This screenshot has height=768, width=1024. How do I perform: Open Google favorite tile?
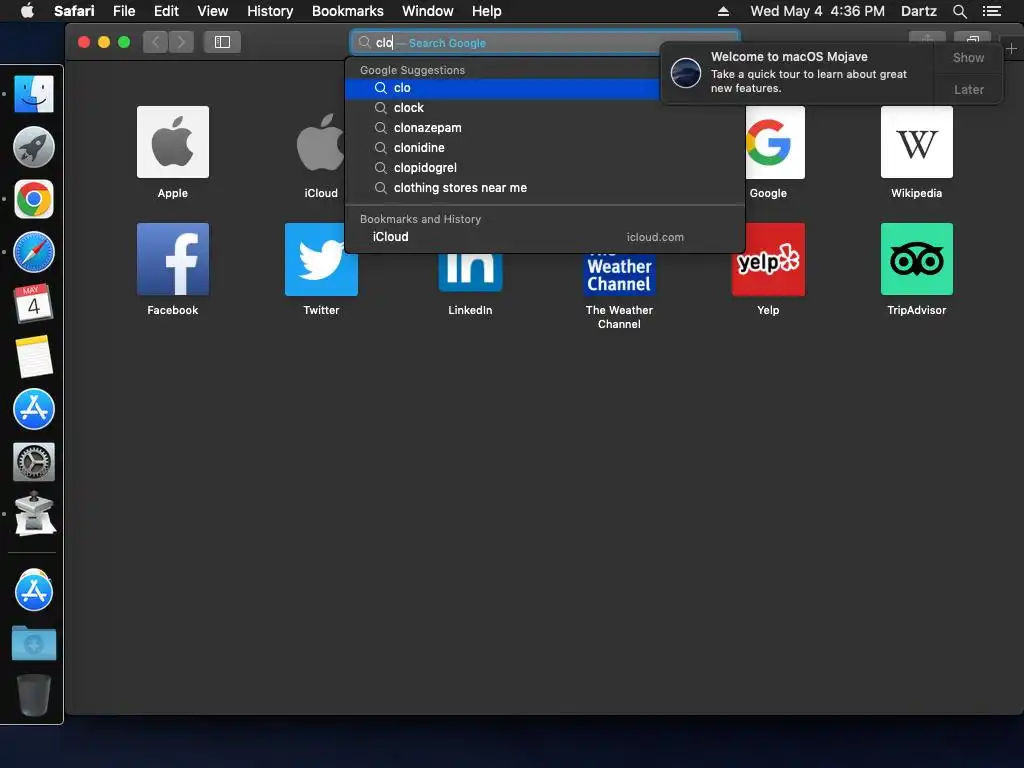[775, 142]
